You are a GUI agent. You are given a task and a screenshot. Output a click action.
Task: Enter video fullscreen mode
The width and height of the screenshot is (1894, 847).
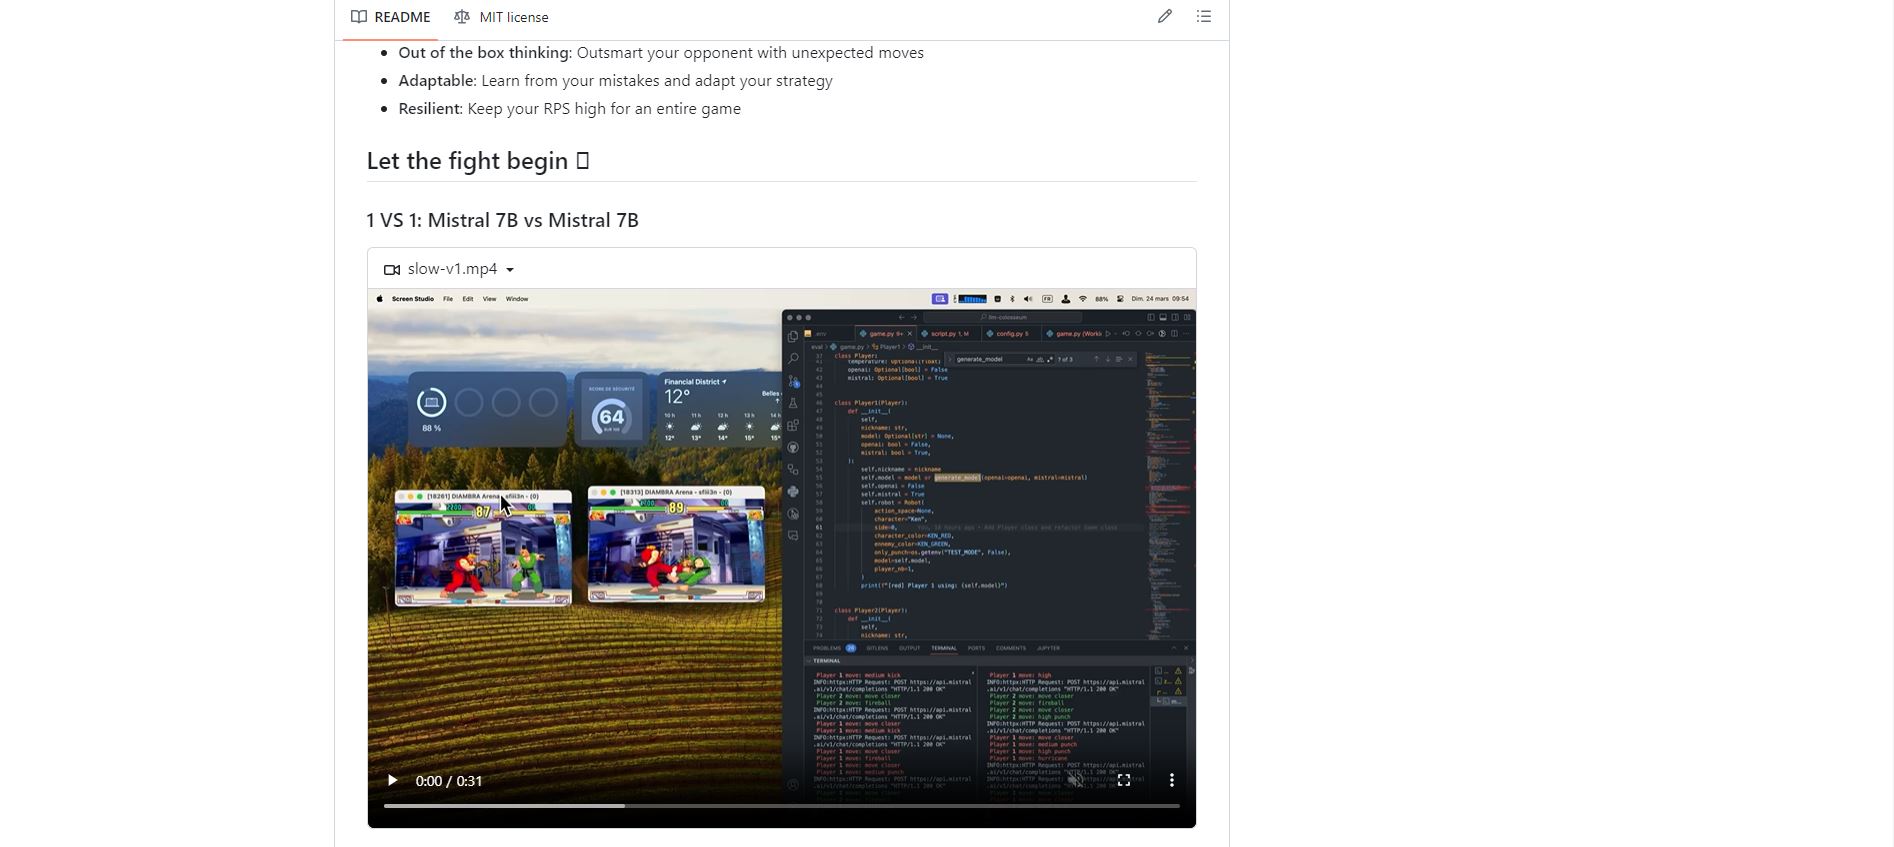pos(1124,780)
